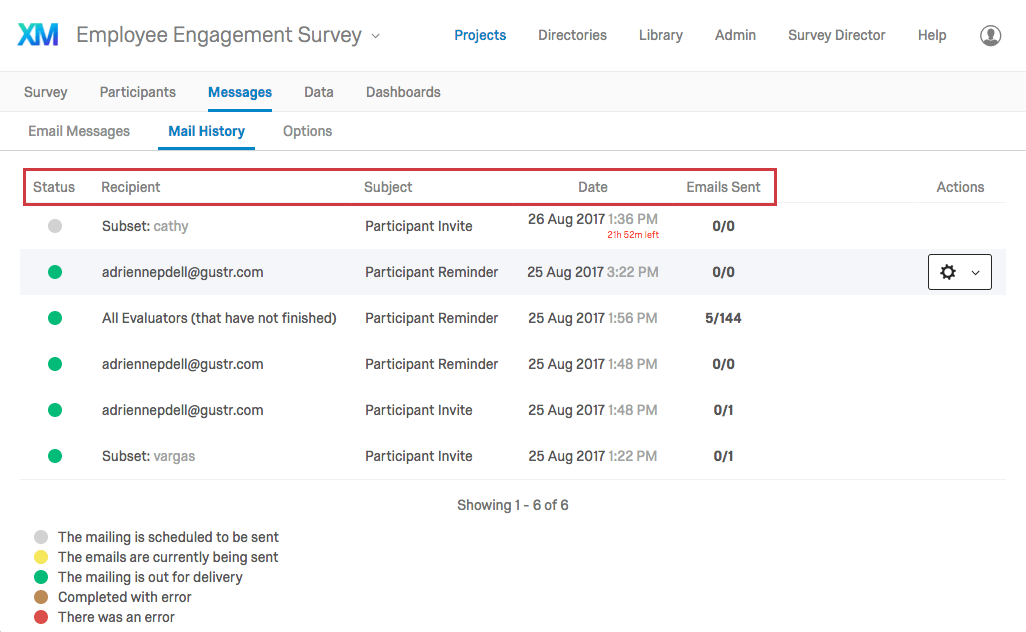Sort by the Date column header
Screen dimensions: 1026x632
pos(592,187)
